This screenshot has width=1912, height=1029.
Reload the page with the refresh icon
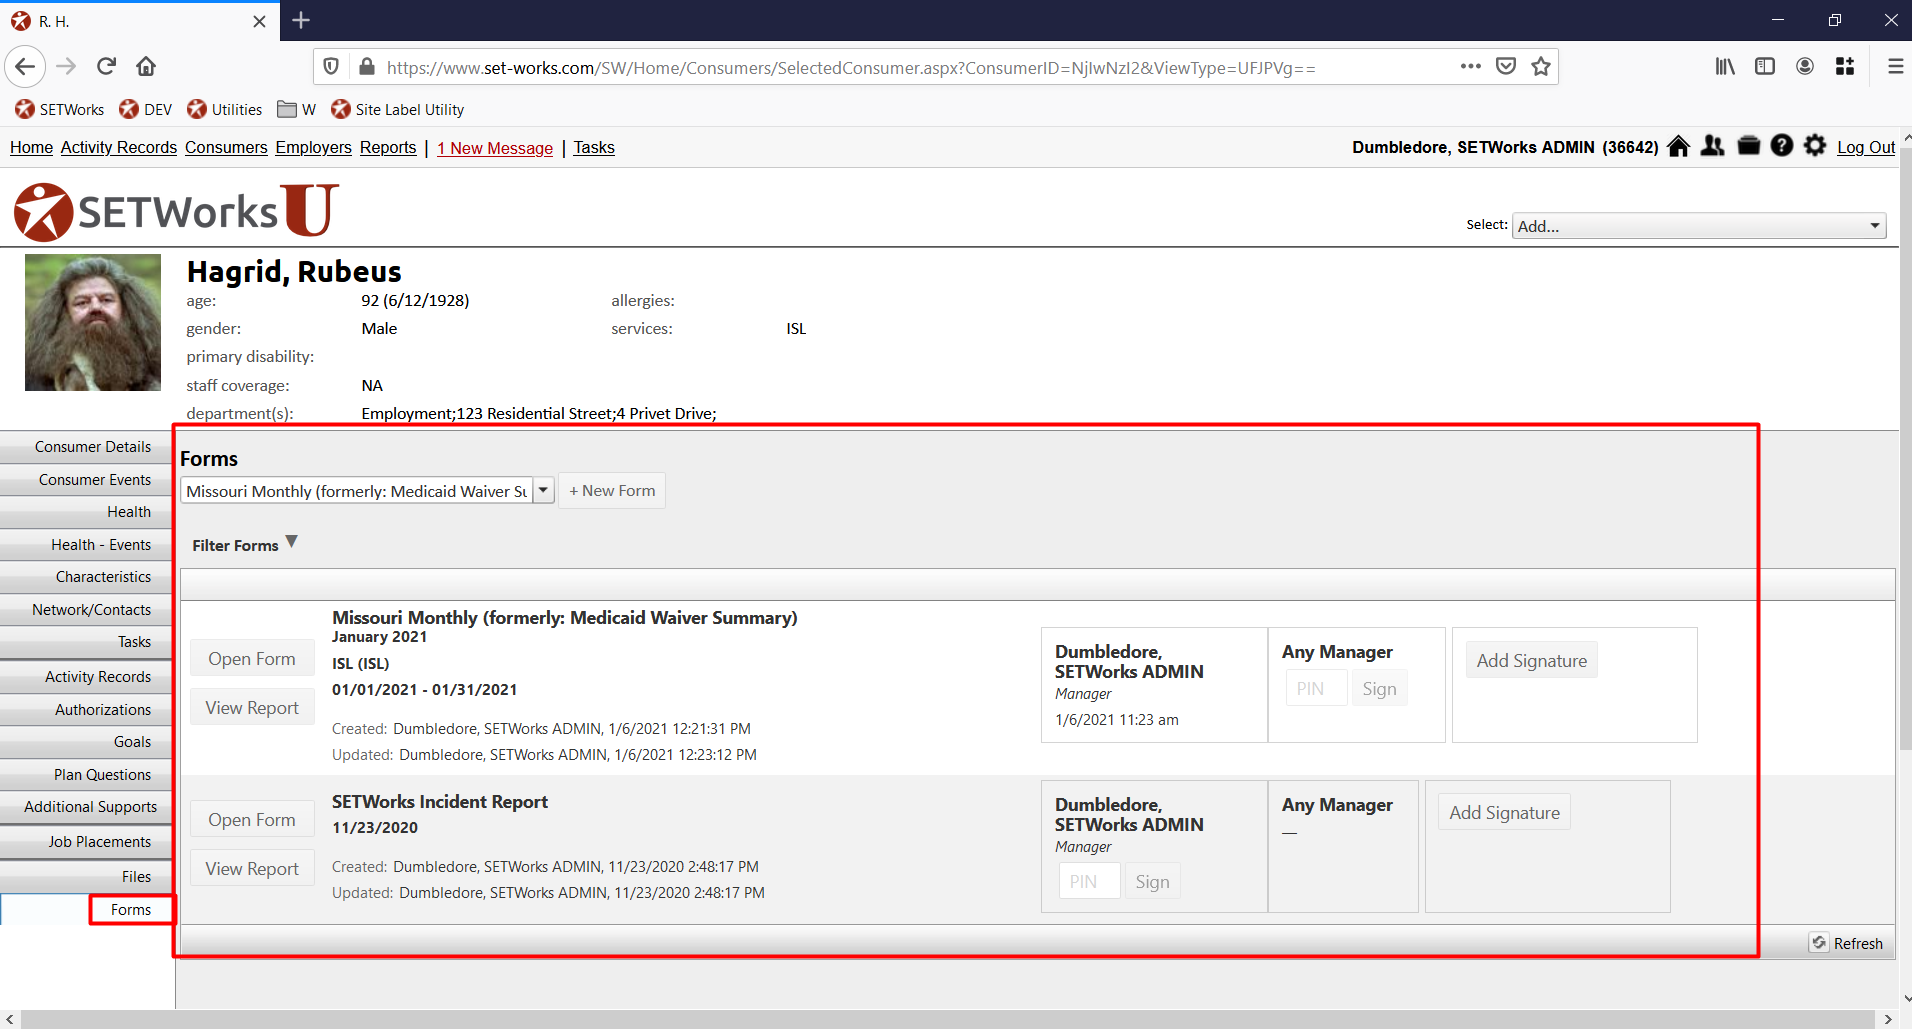106,67
